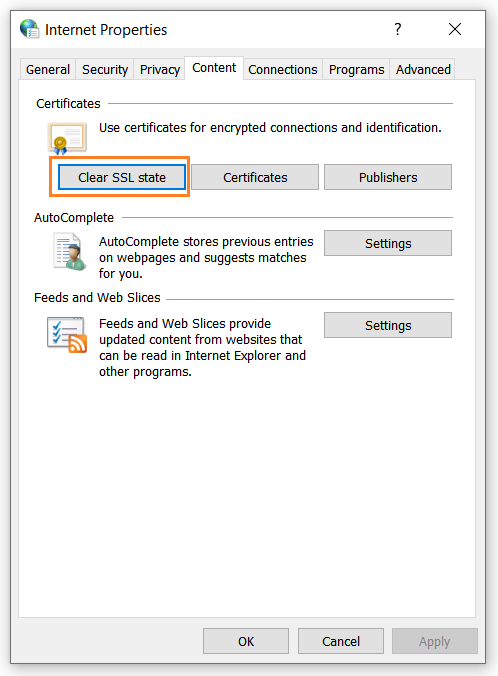Click the 'AutoComplete stores previous entries' description
The width and height of the screenshot is (498, 676).
point(206,257)
